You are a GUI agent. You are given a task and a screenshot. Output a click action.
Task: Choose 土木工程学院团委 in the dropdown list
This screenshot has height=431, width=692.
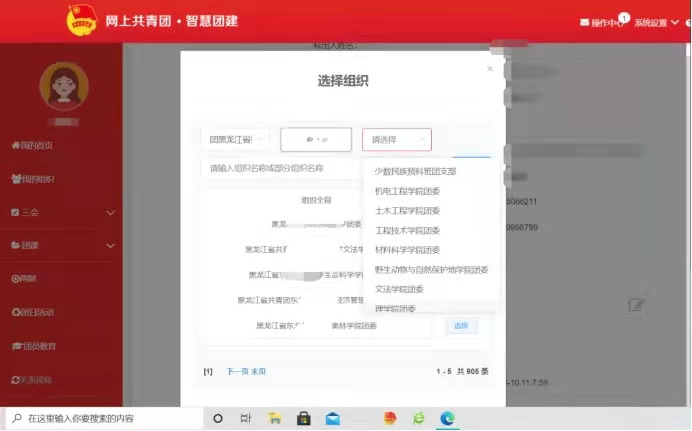click(x=407, y=211)
